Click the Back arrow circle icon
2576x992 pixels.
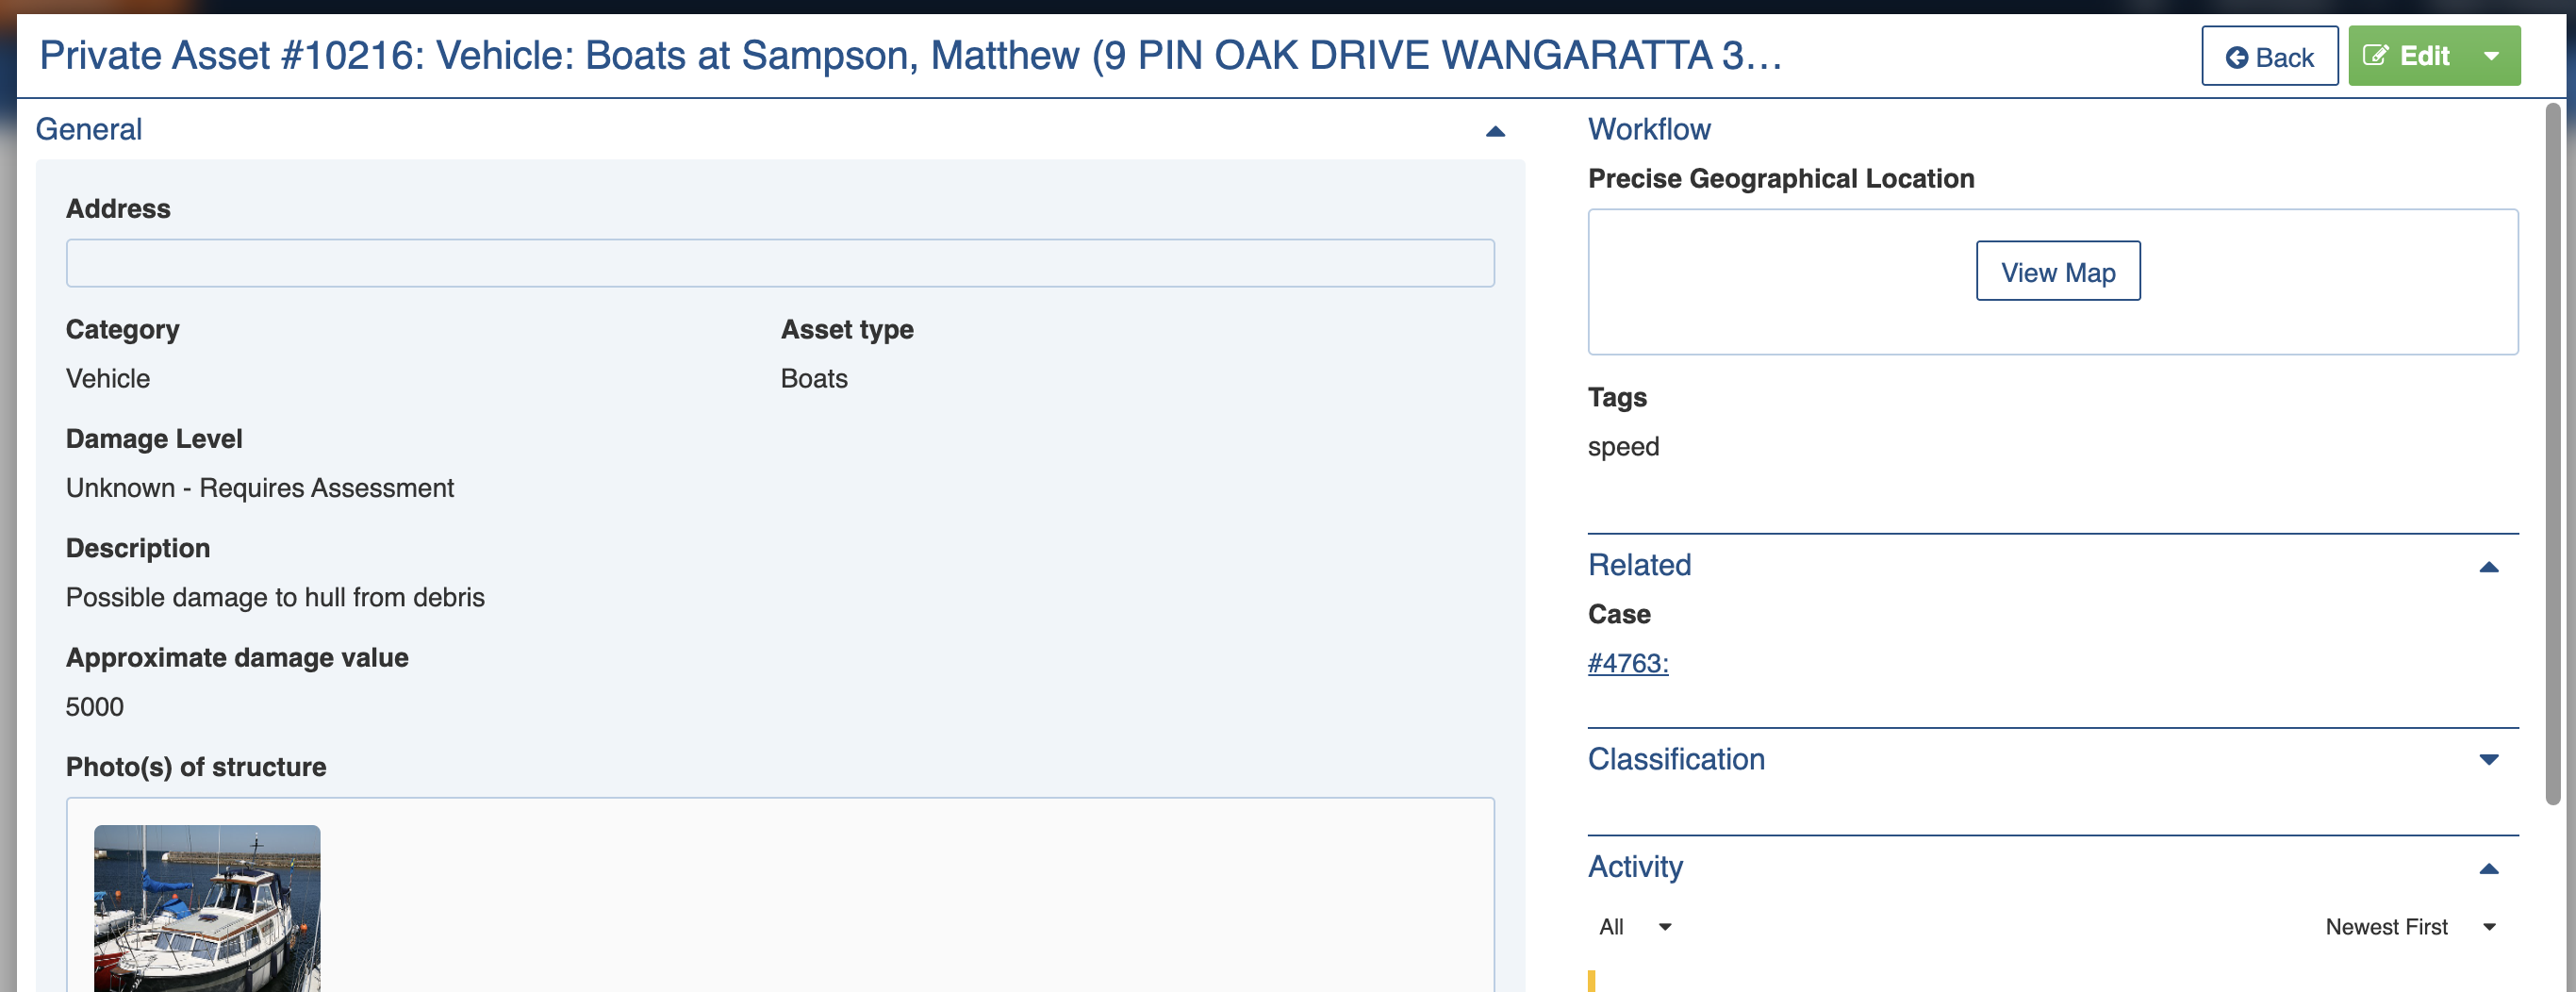coord(2236,58)
